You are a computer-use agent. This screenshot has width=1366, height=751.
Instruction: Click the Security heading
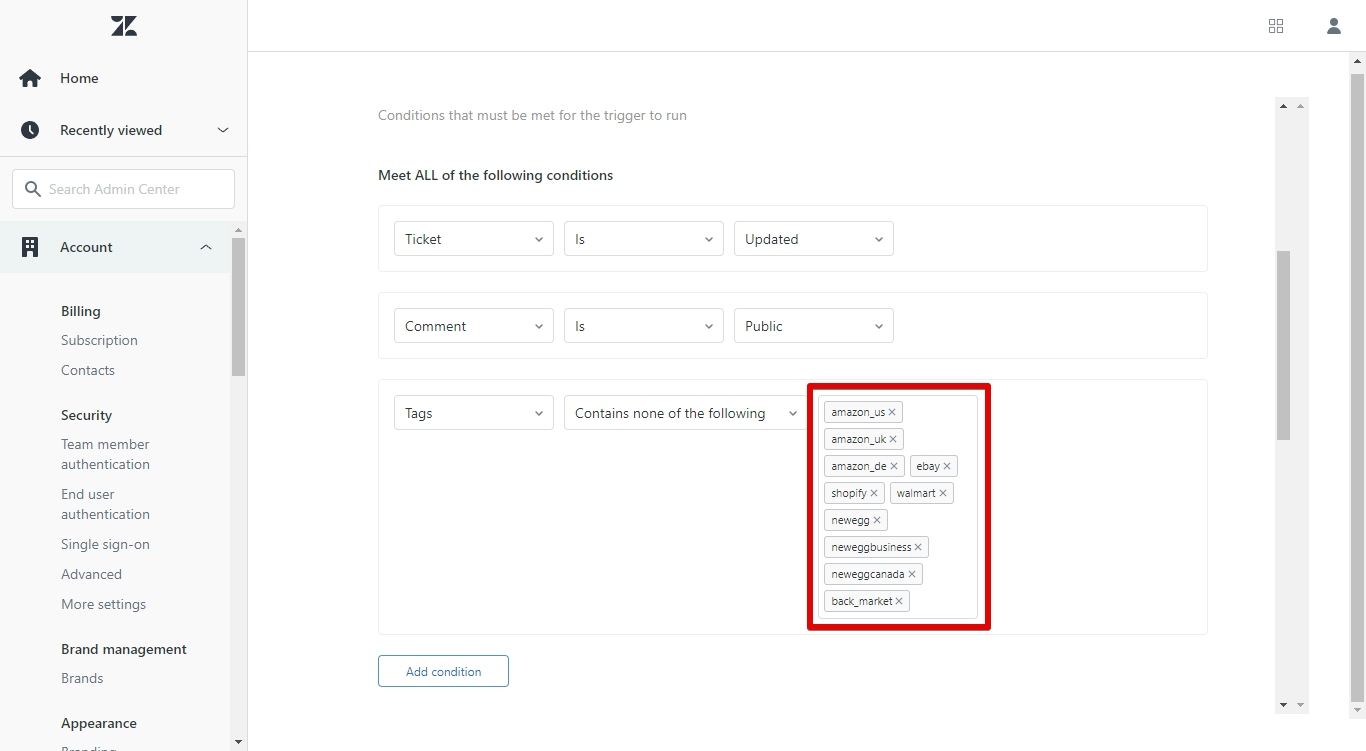(86, 415)
